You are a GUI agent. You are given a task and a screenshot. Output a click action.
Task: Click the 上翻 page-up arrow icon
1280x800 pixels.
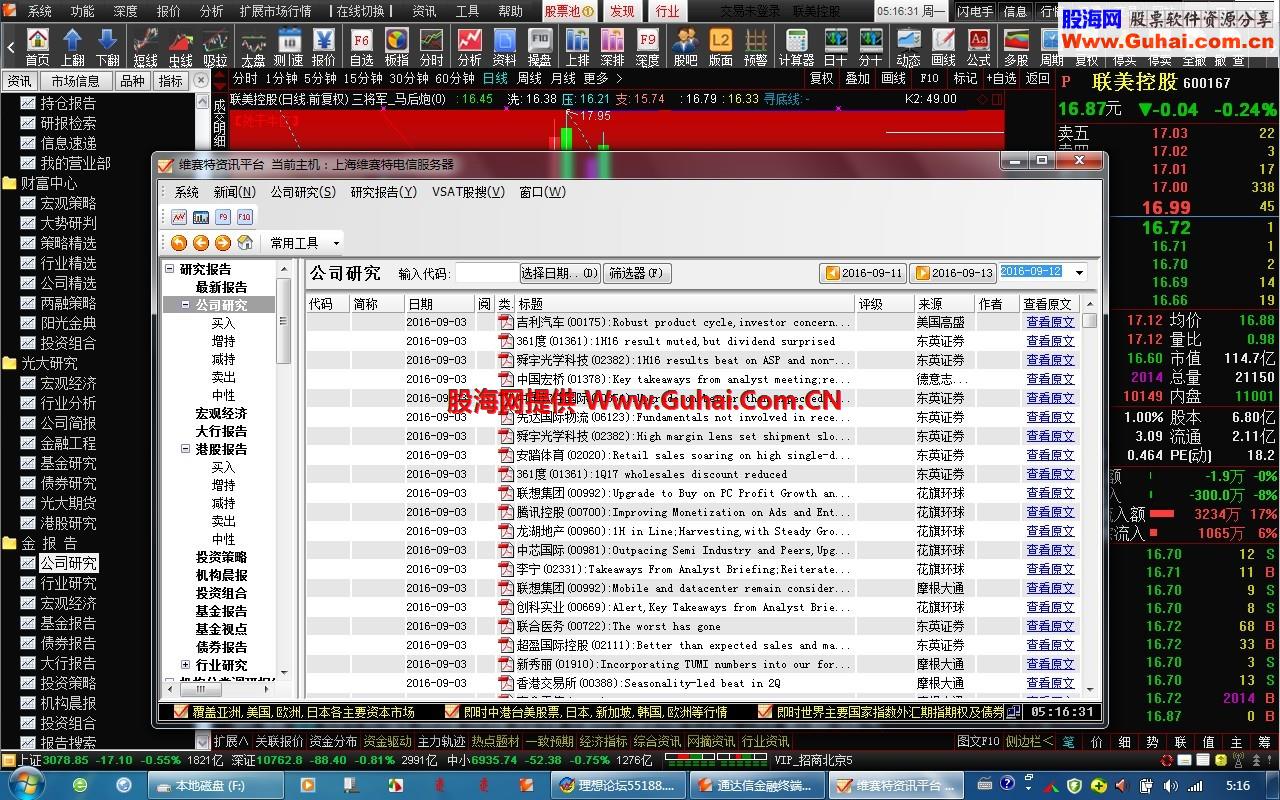pyautogui.click(x=73, y=46)
